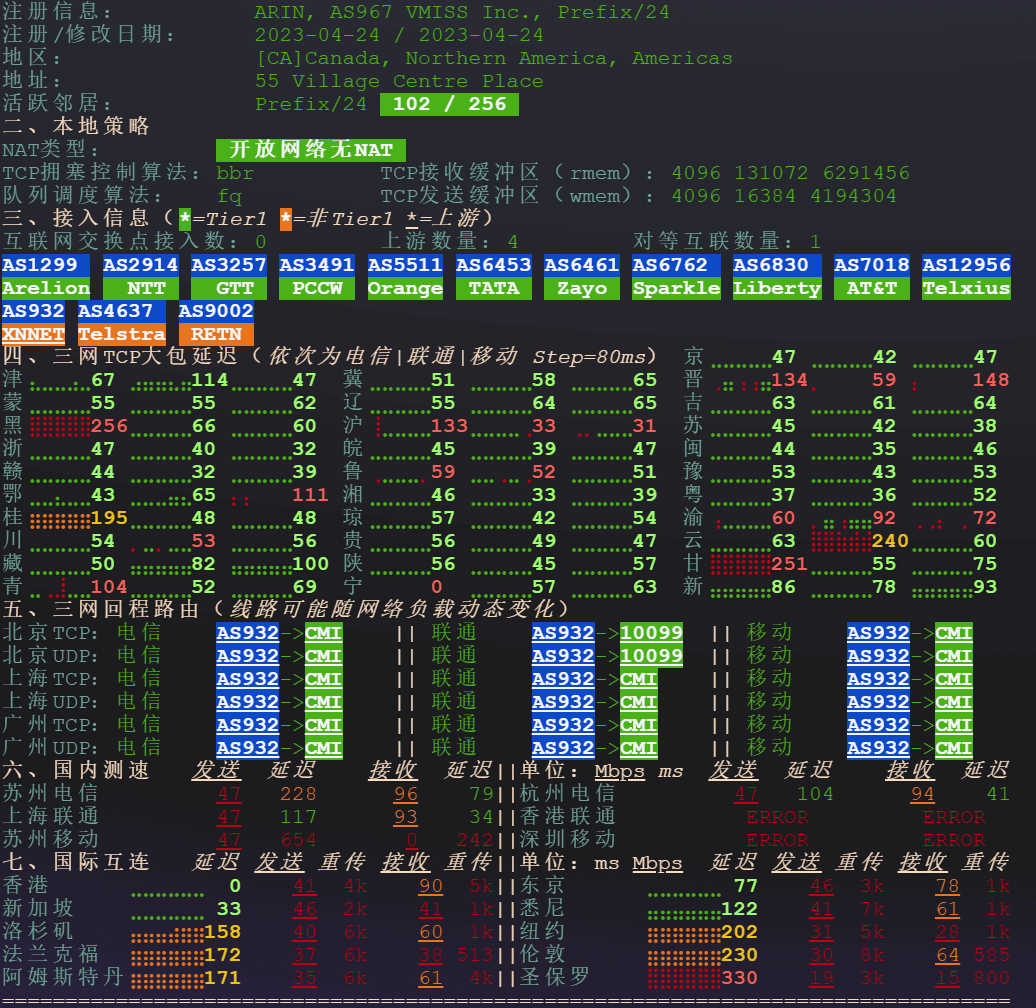Click CMI in Guangzhou UDP Mobile route
Screen dimensions: 1036x1008
(x=953, y=748)
